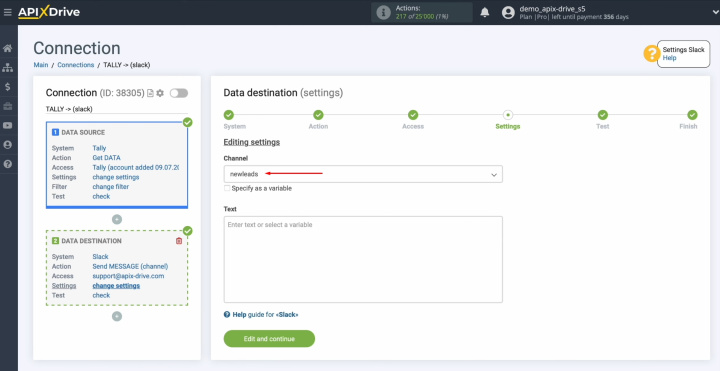Click change settings in Data Destination
Viewport: 720px width, 371px height.
(116, 286)
